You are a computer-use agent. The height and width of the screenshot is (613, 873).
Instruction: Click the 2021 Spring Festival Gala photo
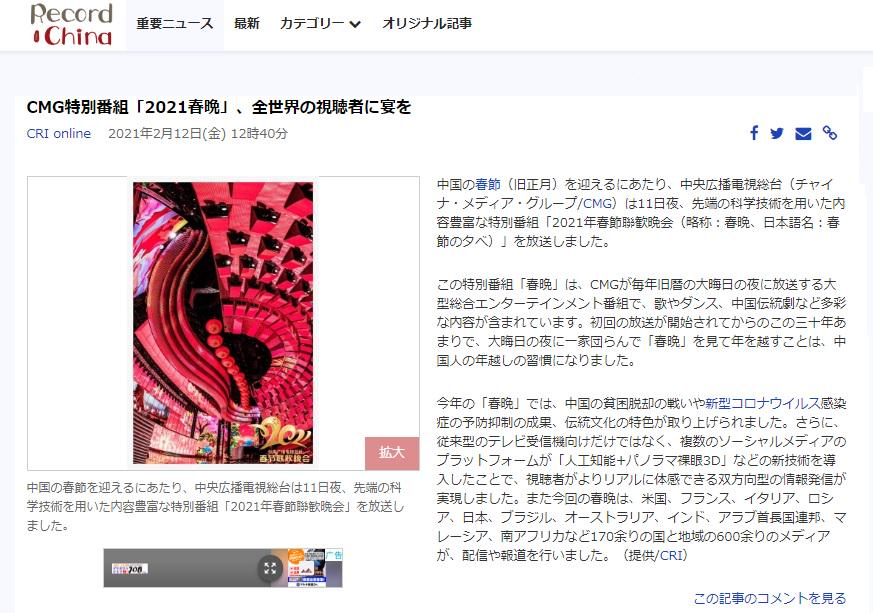tap(223, 323)
